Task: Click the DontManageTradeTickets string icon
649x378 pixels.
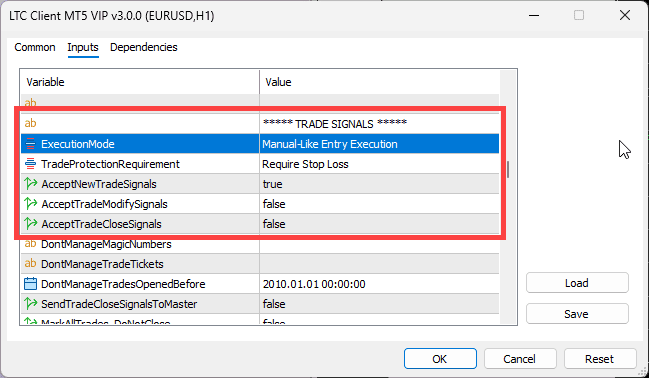Action: point(30,264)
